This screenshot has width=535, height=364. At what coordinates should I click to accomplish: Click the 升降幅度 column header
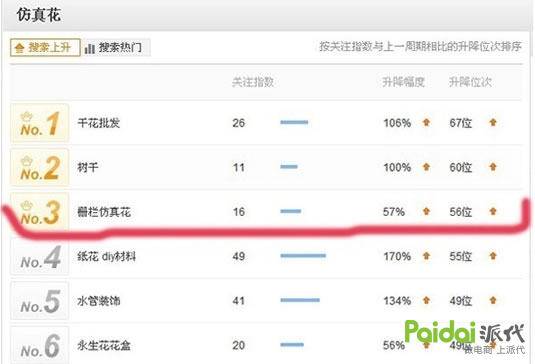(403, 82)
